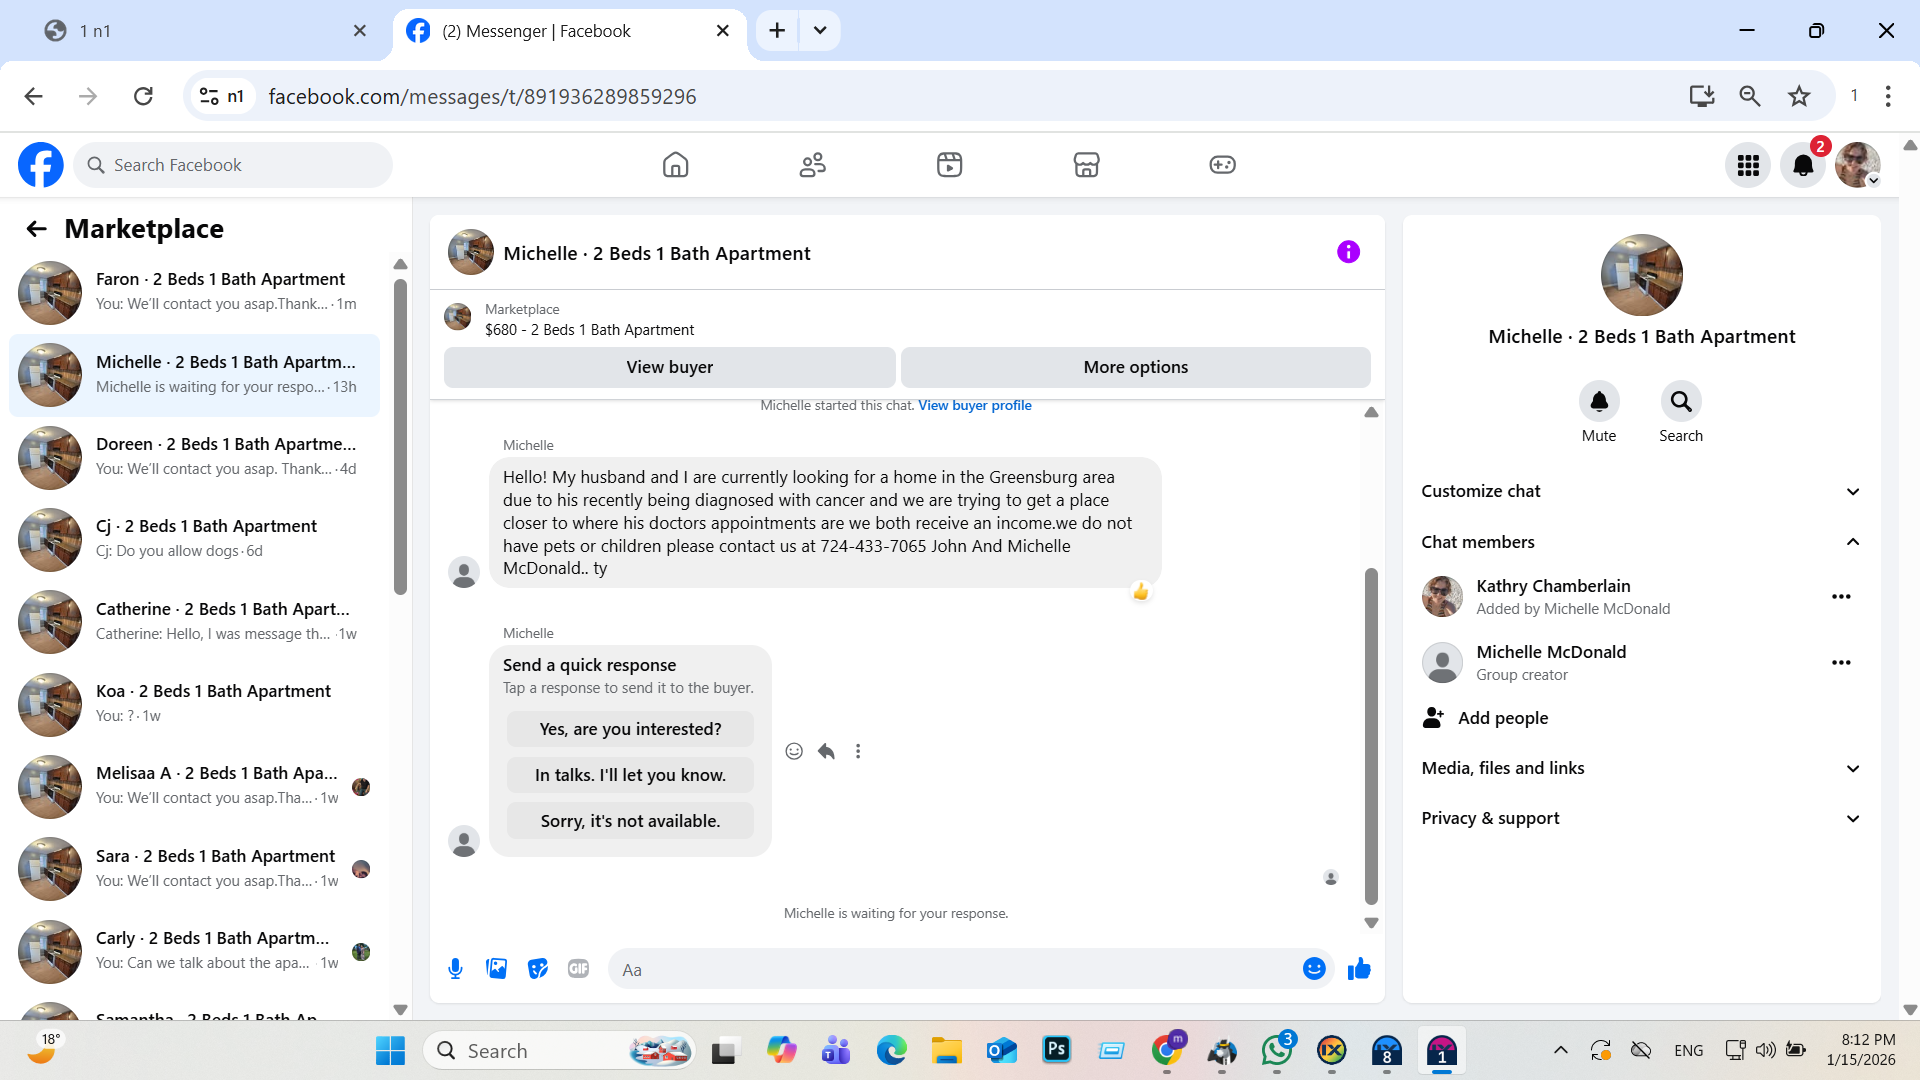Click the purple conversation info icon

(1348, 252)
